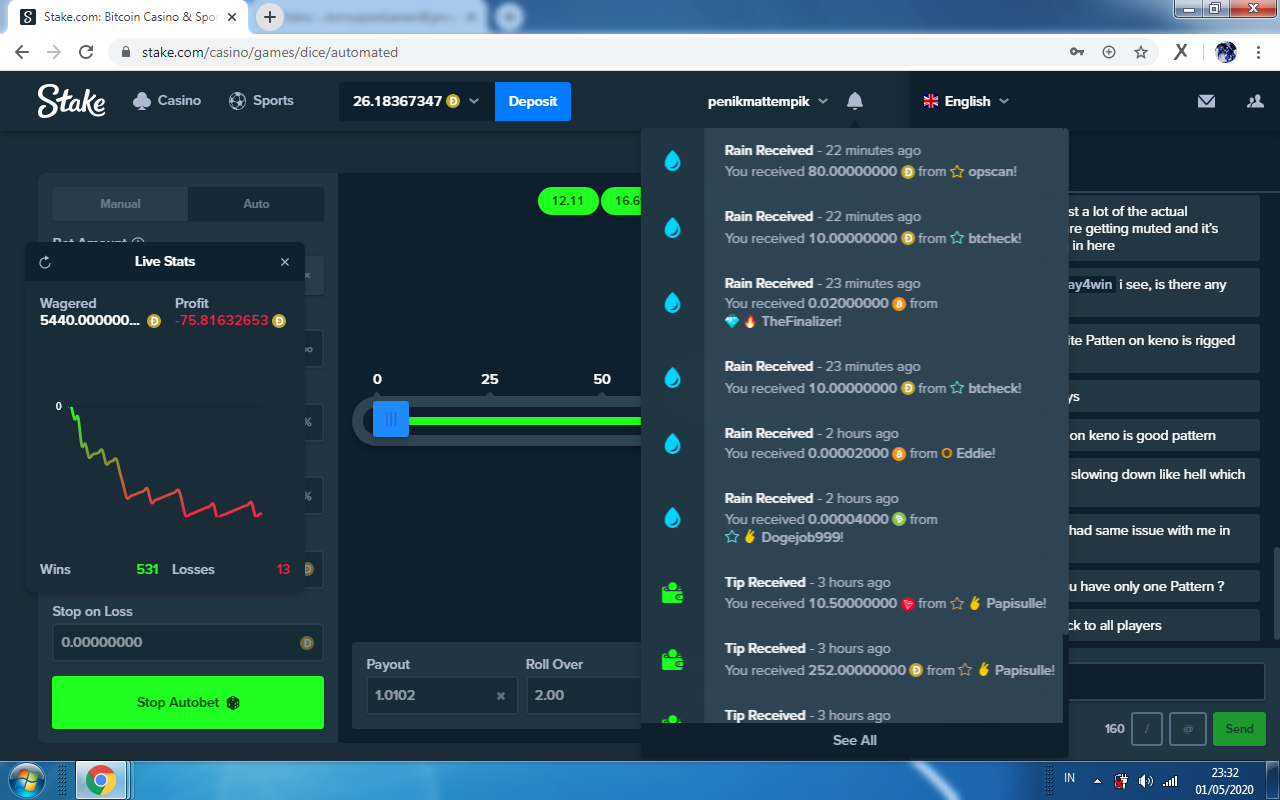Bookmark this page with star icon

point(1140,52)
